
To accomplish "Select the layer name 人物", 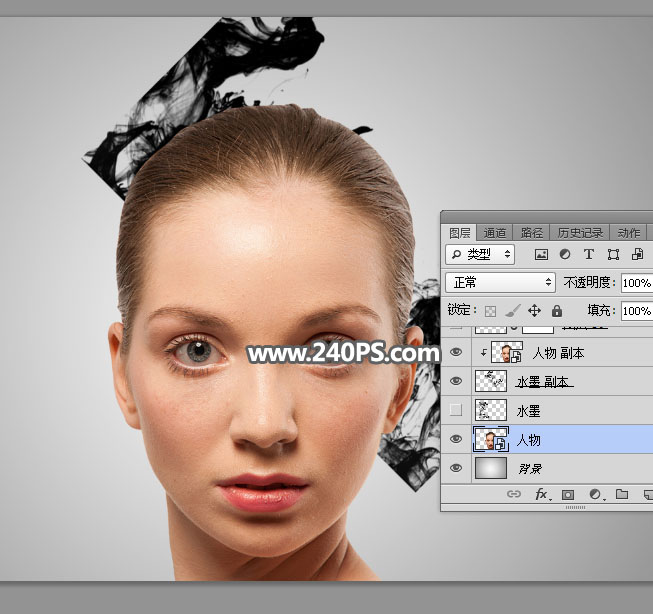I will pyautogui.click(x=528, y=440).
